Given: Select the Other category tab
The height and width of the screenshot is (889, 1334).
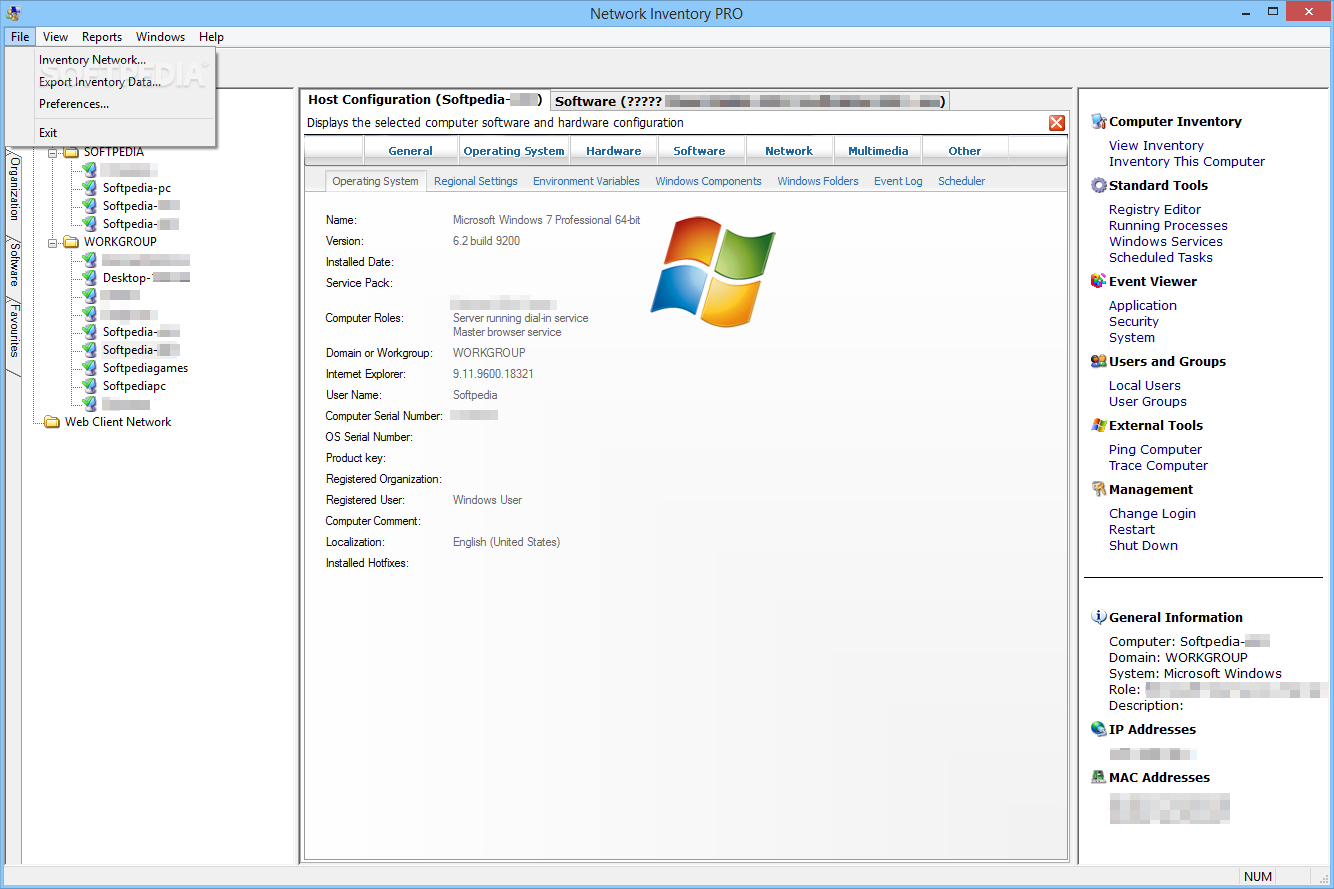Looking at the screenshot, I should pyautogui.click(x=965, y=151).
